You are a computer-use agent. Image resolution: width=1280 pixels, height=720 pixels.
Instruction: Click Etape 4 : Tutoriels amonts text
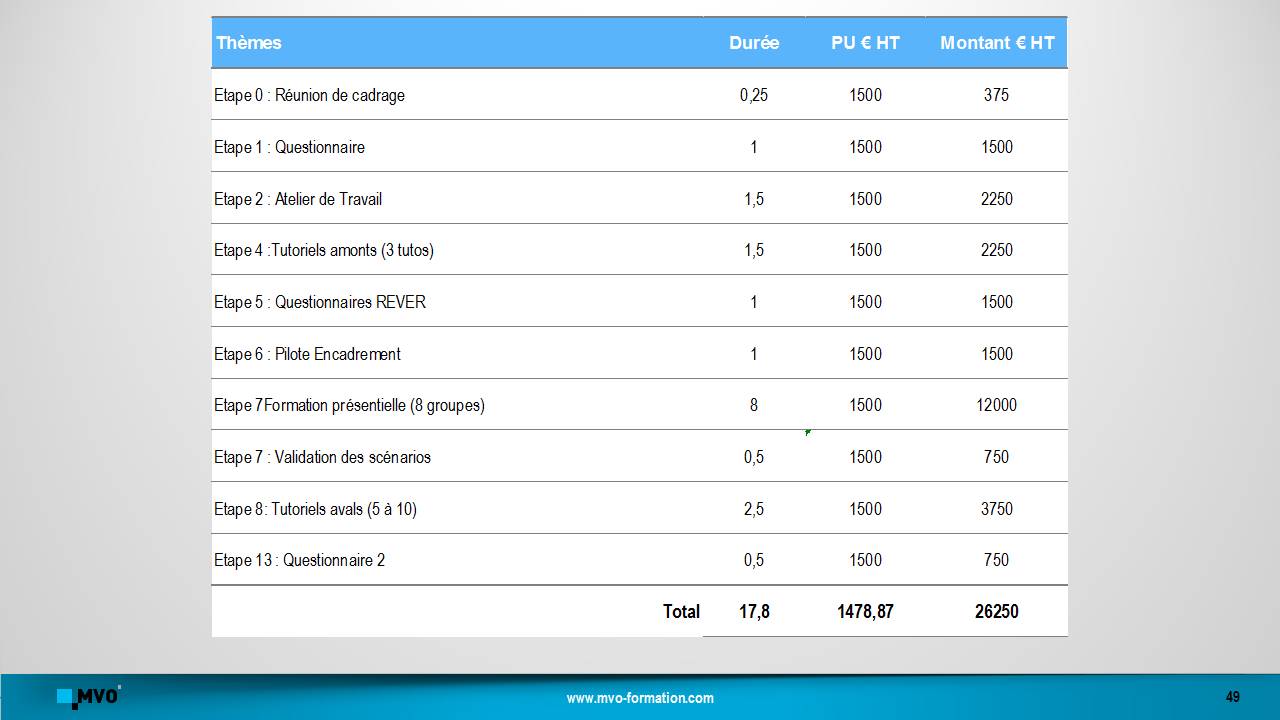pos(324,250)
